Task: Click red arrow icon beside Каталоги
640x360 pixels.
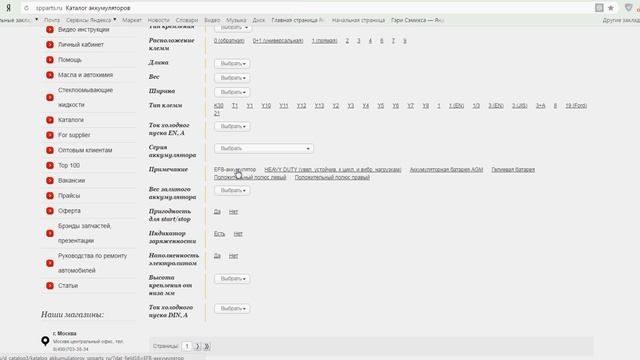Action: coord(50,120)
